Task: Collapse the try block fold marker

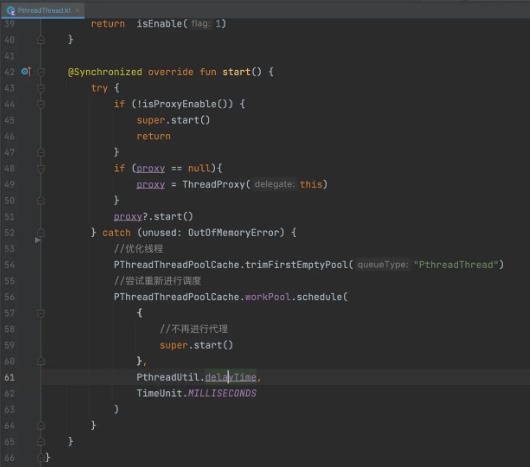Action: (x=41, y=88)
